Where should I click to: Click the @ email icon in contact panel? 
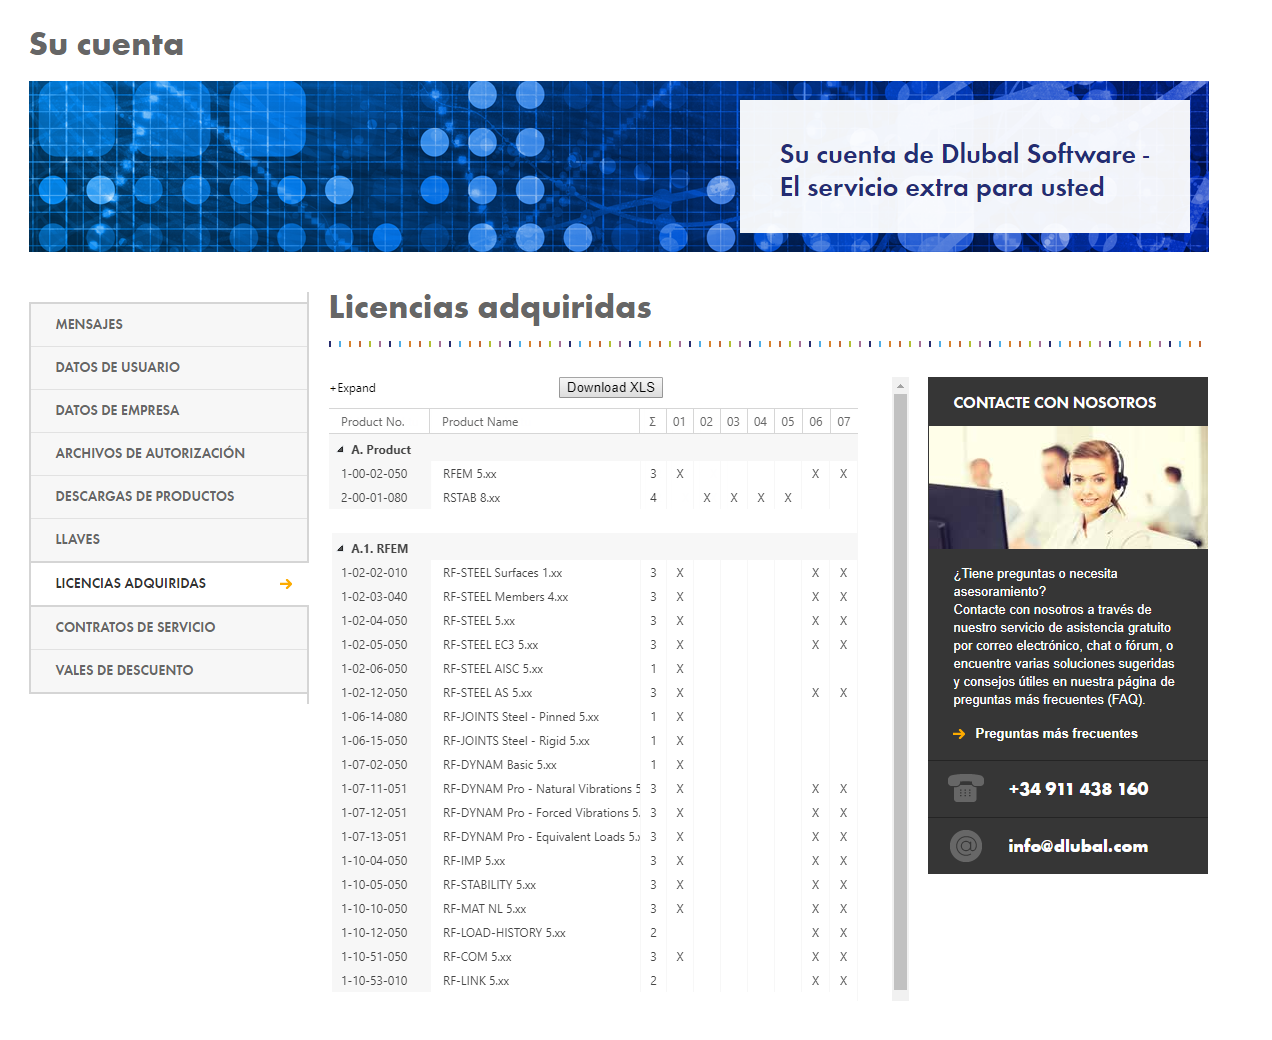coord(965,845)
